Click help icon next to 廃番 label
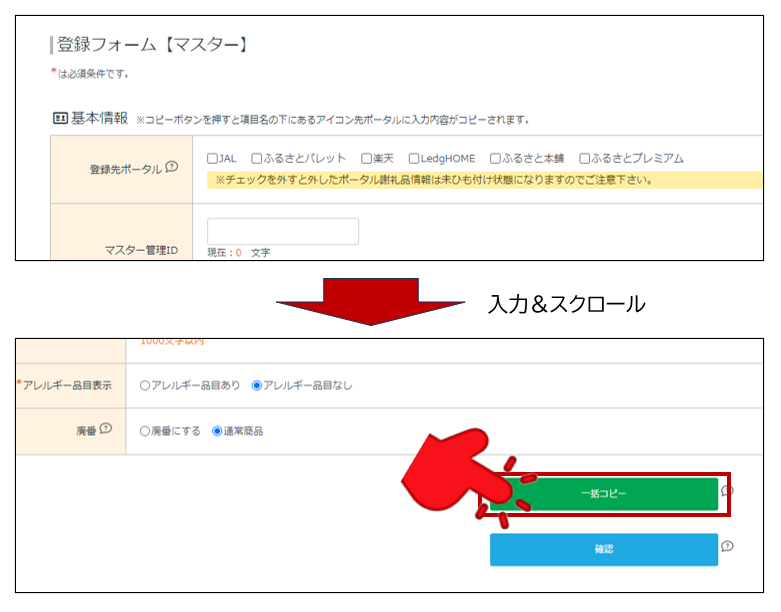Image resolution: width=781 pixels, height=612 pixels. point(106,429)
